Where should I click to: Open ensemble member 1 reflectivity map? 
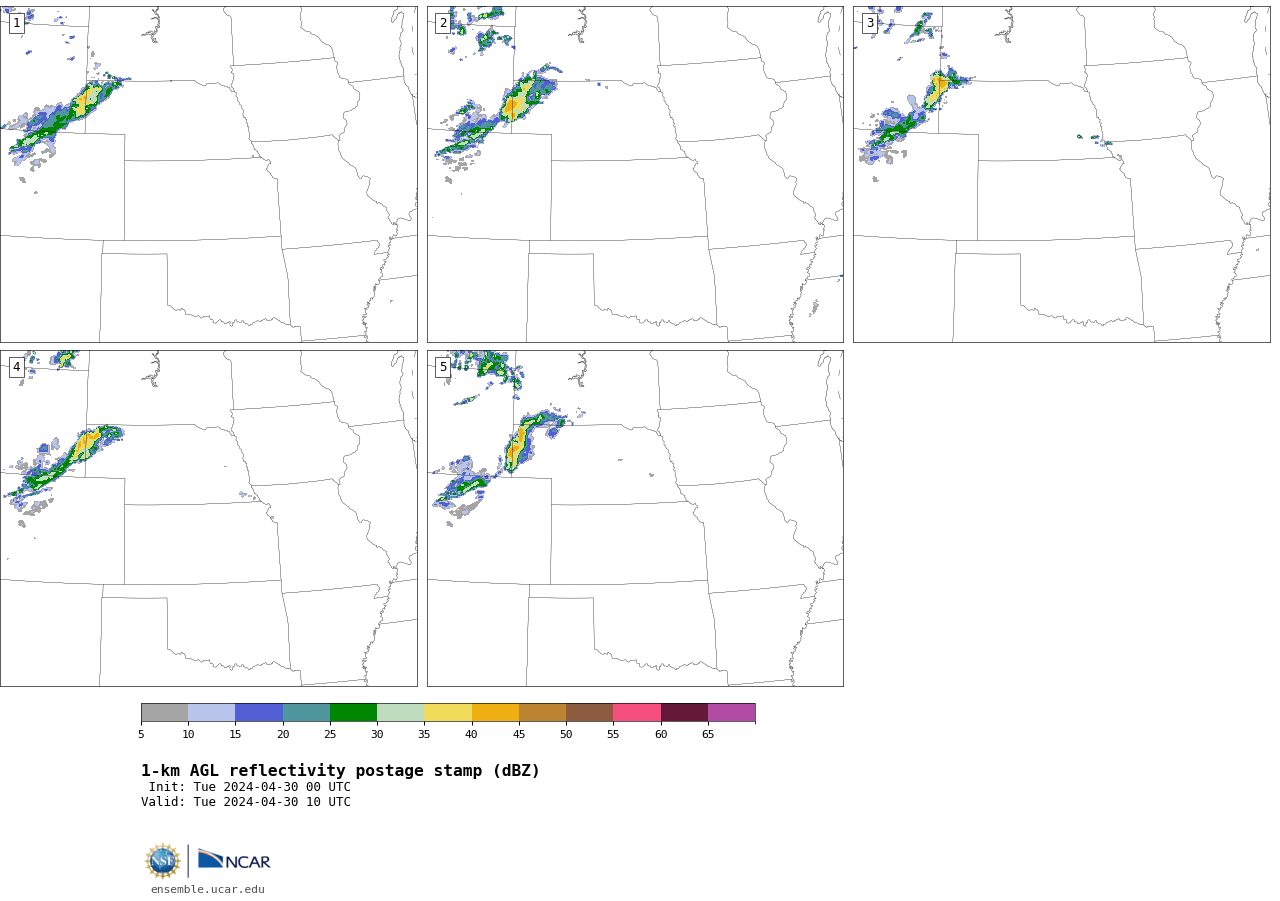point(208,174)
